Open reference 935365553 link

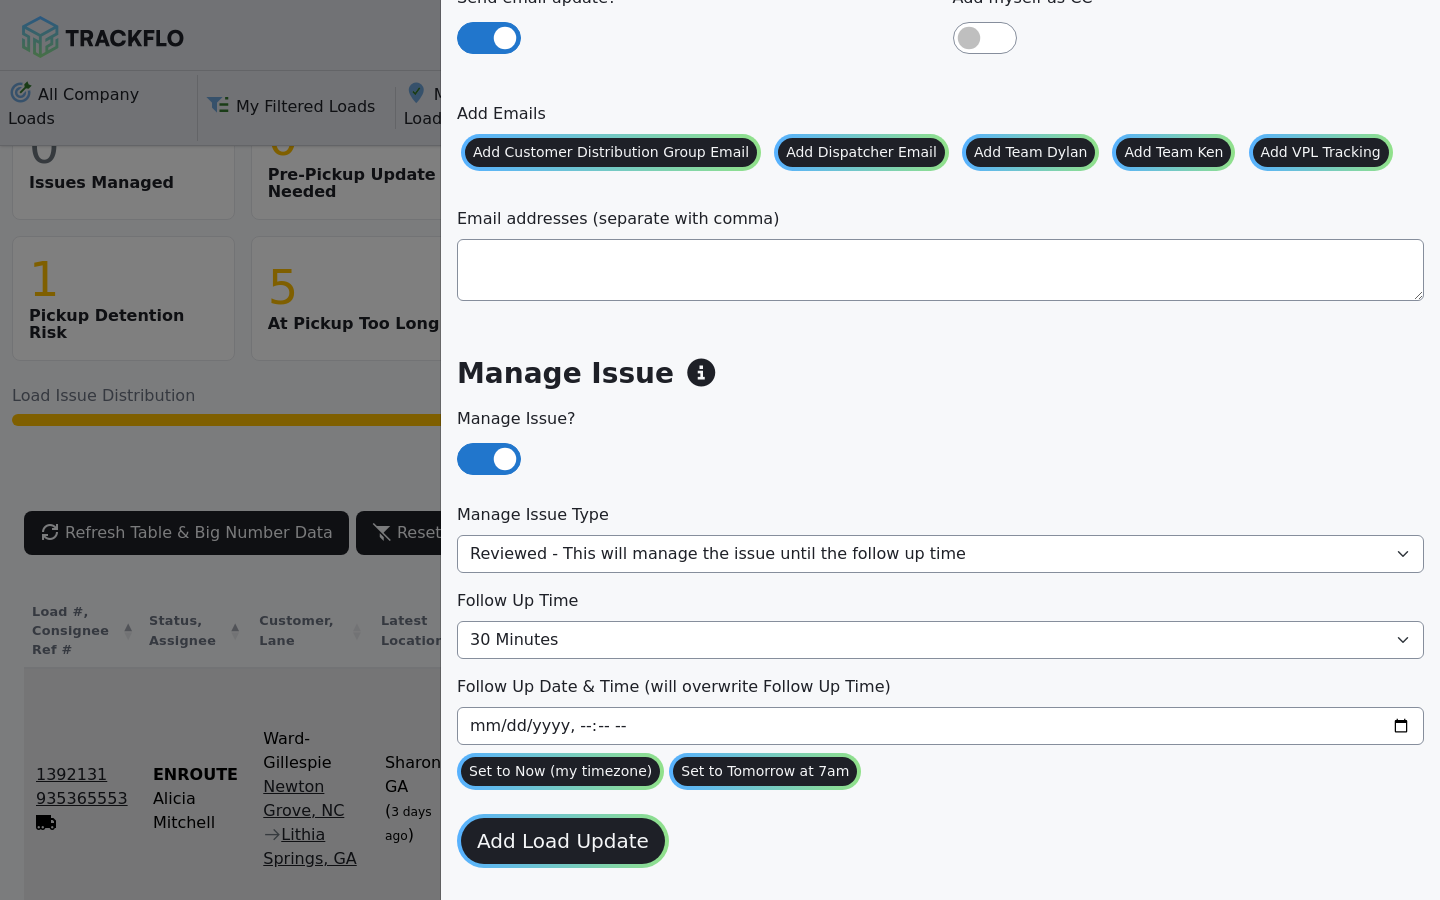(x=82, y=798)
